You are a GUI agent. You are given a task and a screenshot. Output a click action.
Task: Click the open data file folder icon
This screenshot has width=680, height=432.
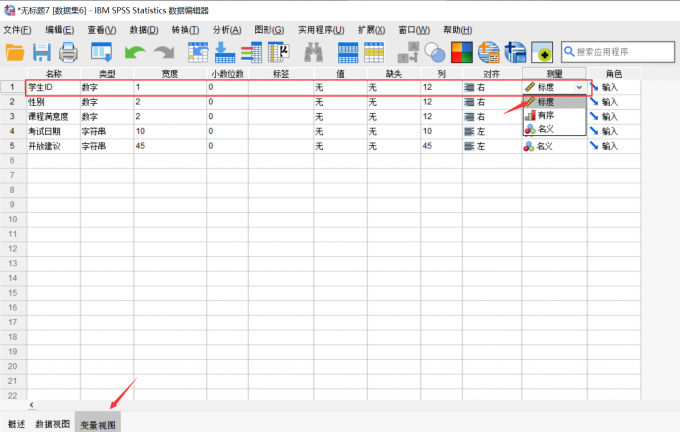14,52
